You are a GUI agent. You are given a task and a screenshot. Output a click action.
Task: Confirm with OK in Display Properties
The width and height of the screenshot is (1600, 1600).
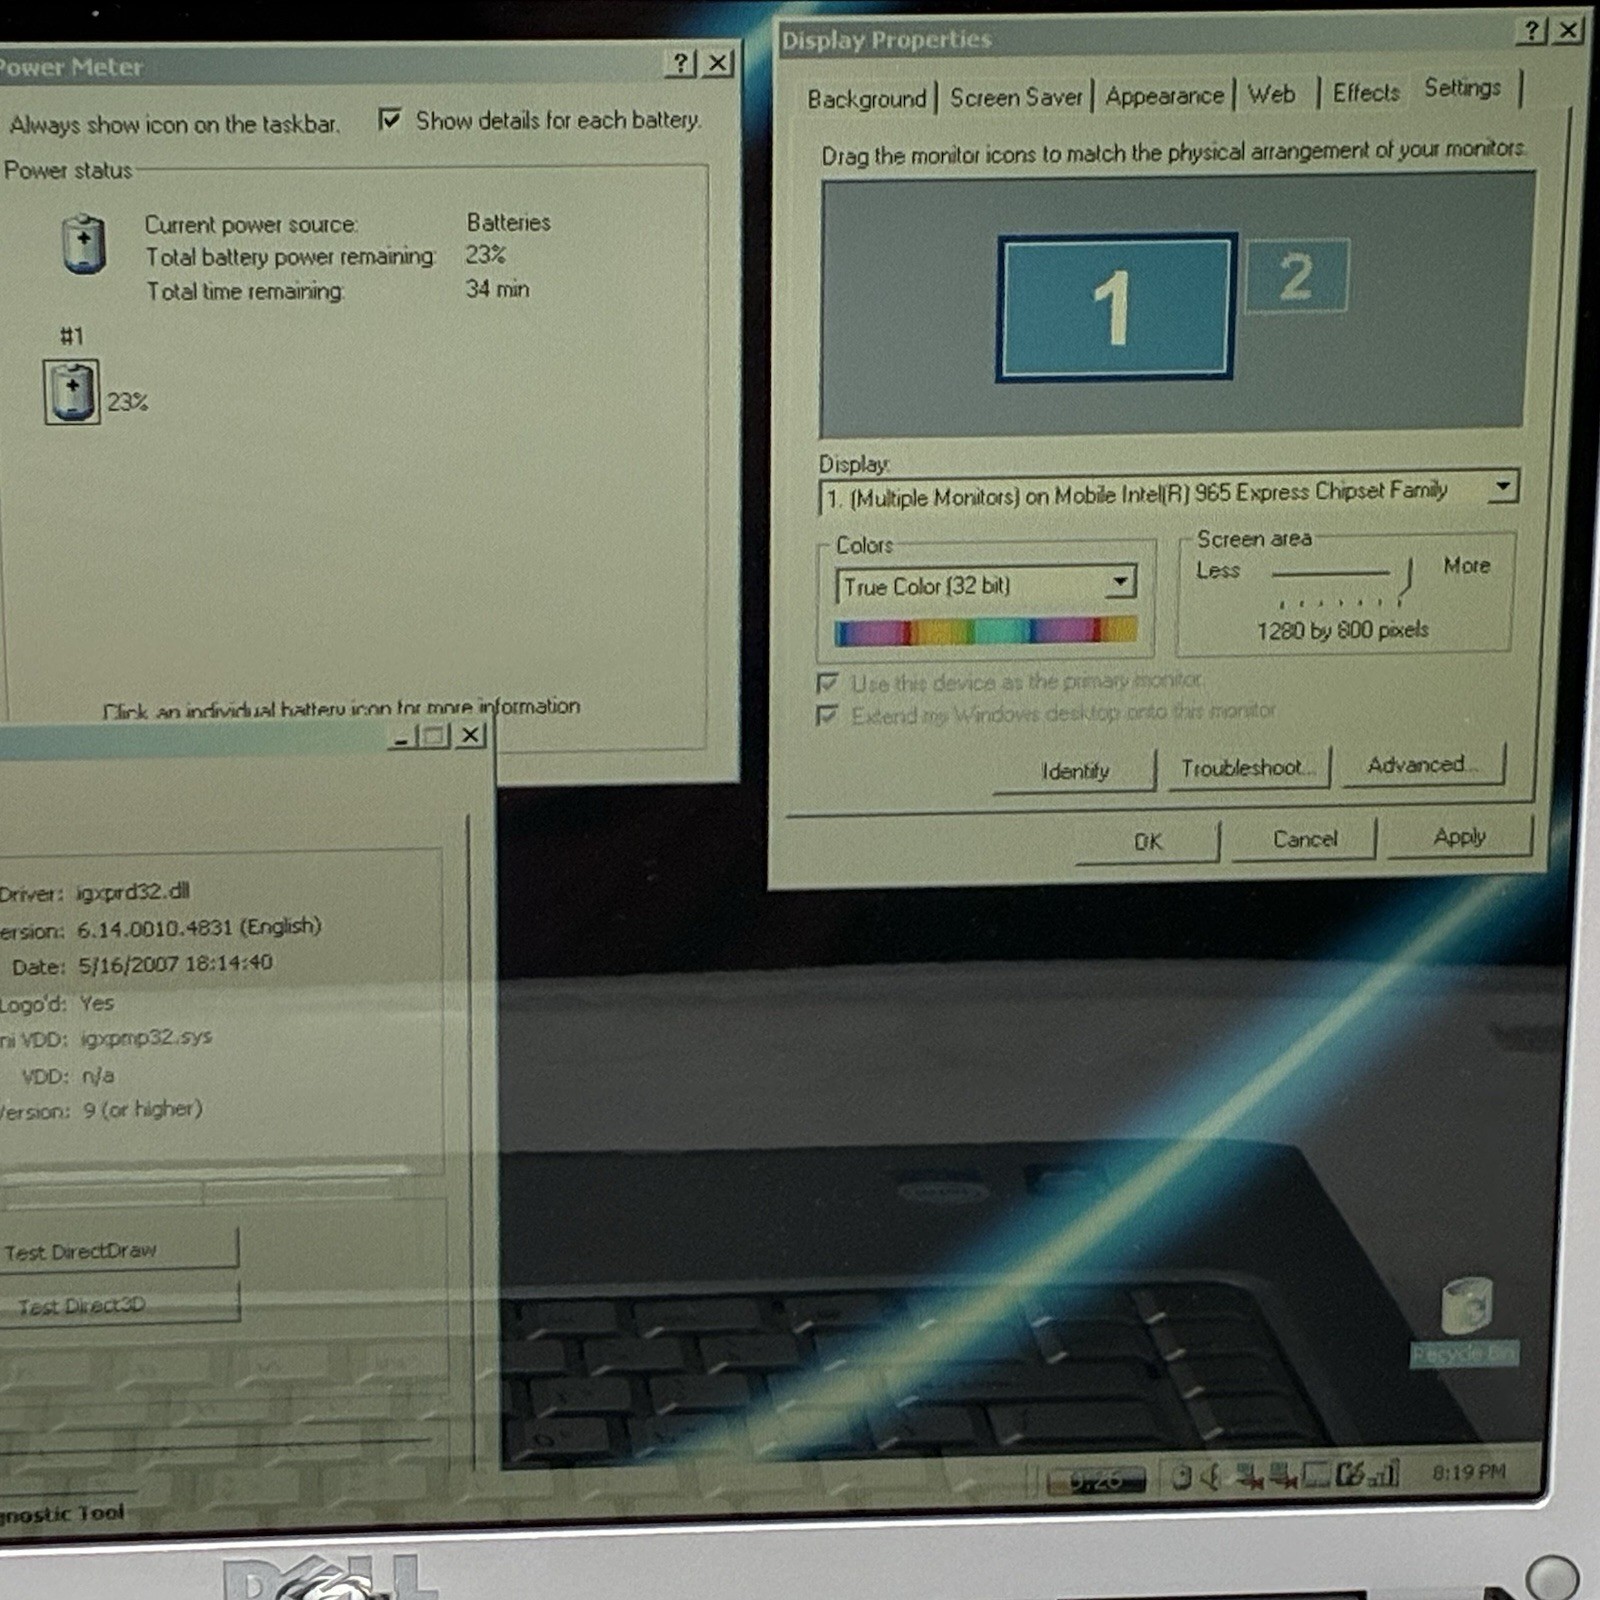click(x=1148, y=842)
